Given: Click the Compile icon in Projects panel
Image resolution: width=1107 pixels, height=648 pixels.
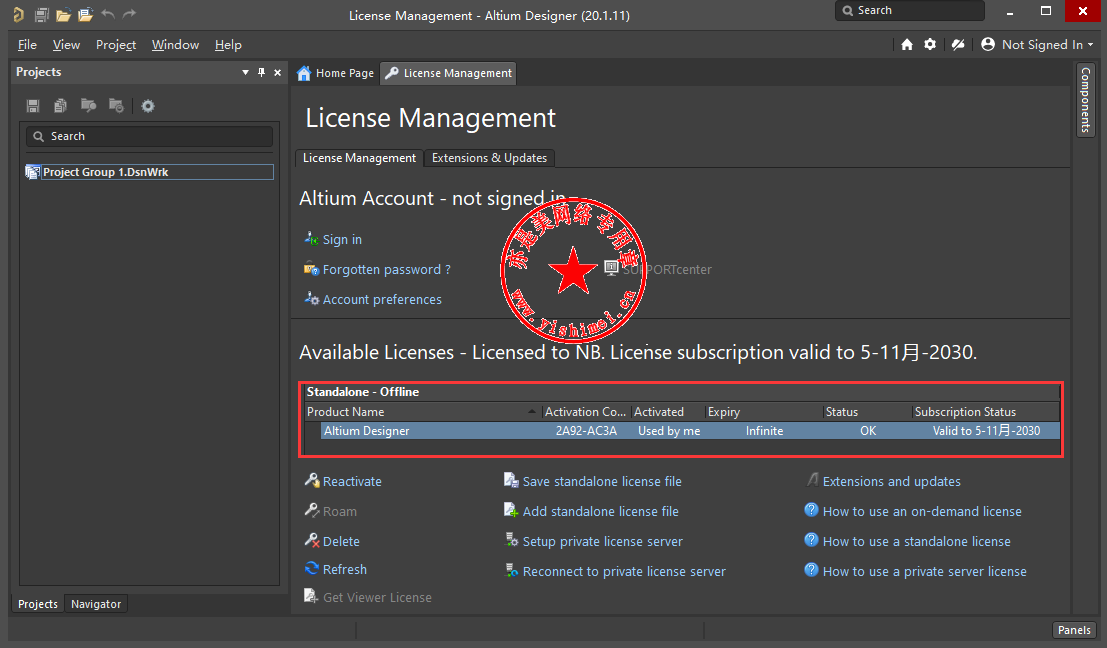Looking at the screenshot, I should pyautogui.click(x=61, y=106).
